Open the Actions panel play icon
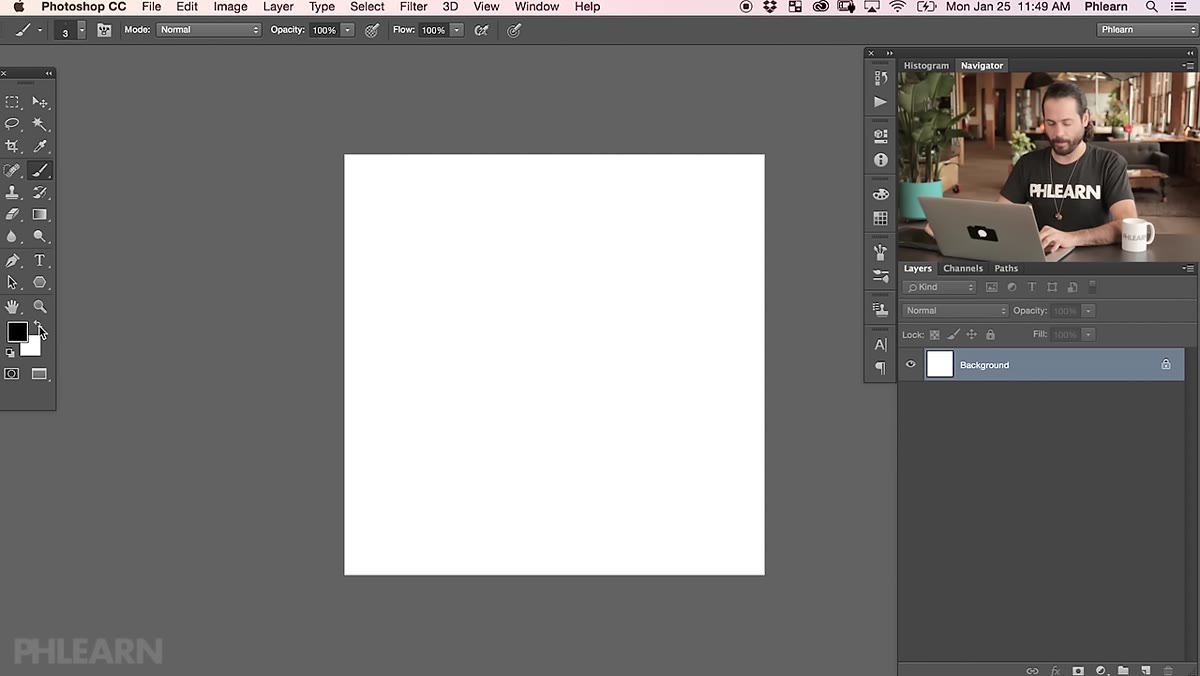The height and width of the screenshot is (676, 1200). [x=880, y=102]
